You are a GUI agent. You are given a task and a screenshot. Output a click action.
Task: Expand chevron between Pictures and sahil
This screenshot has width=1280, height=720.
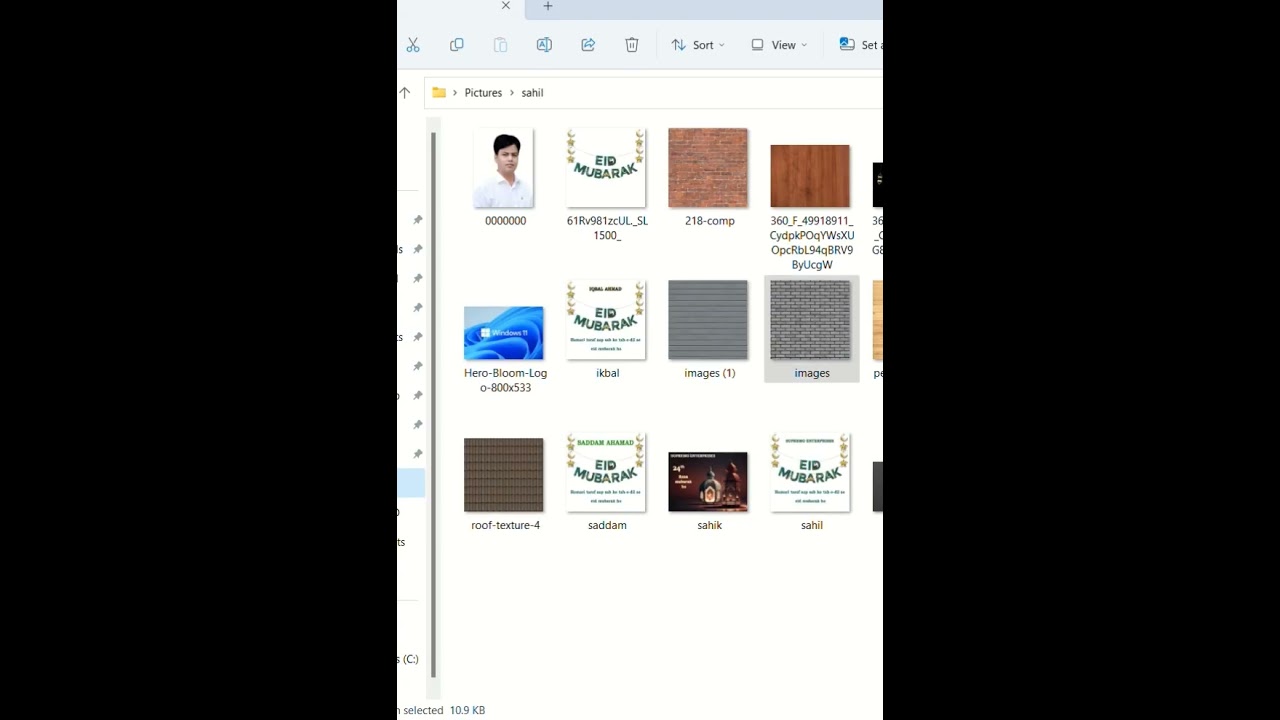[x=512, y=92]
